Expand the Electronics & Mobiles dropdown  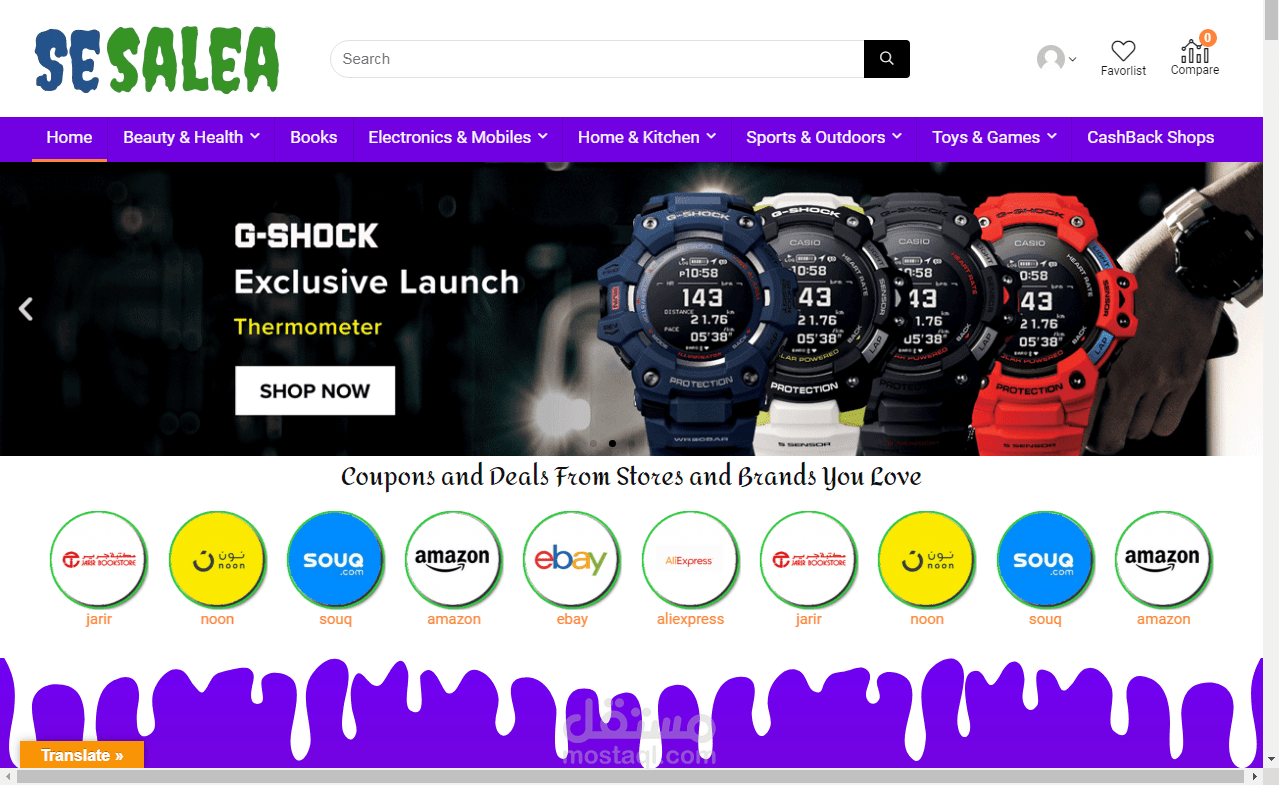pyautogui.click(x=458, y=138)
